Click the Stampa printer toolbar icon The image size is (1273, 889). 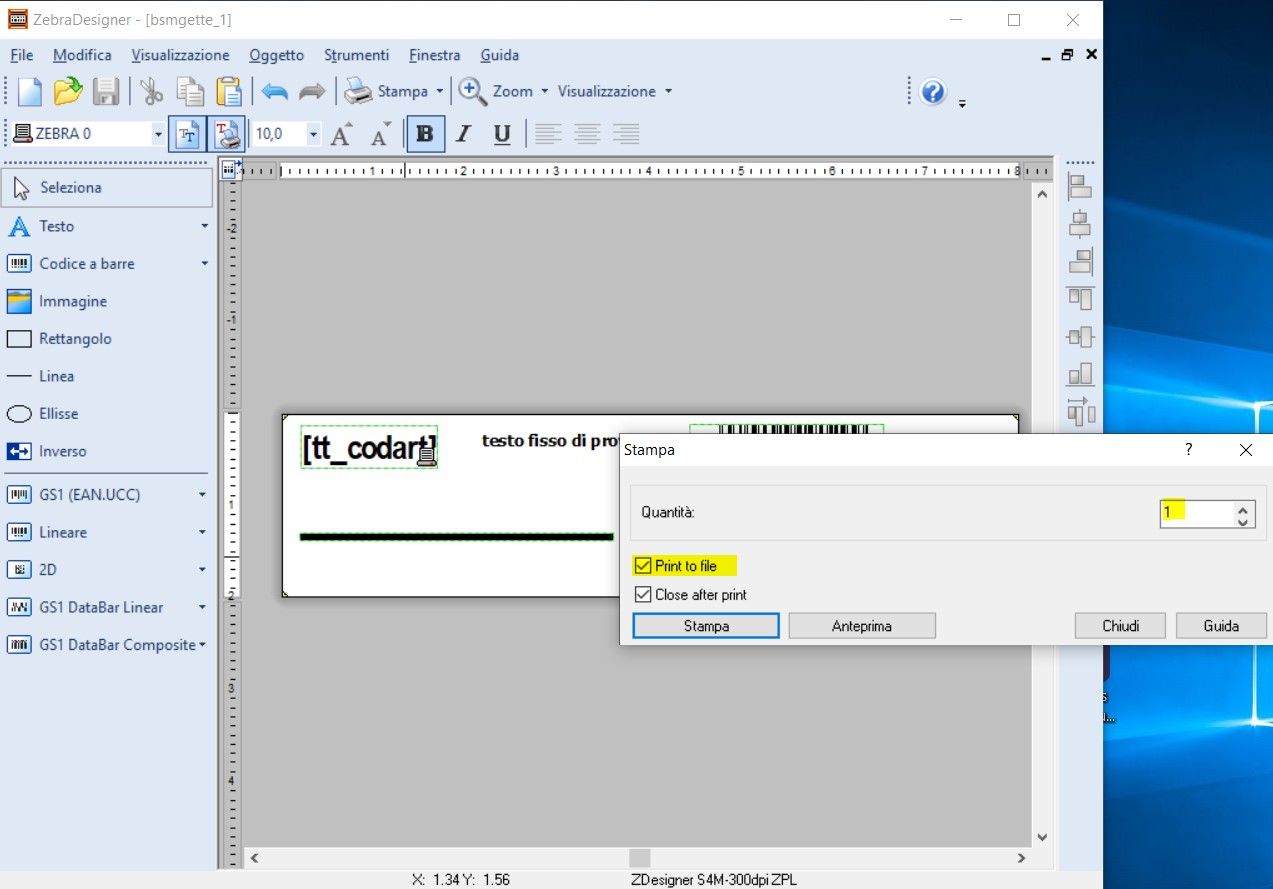click(358, 92)
